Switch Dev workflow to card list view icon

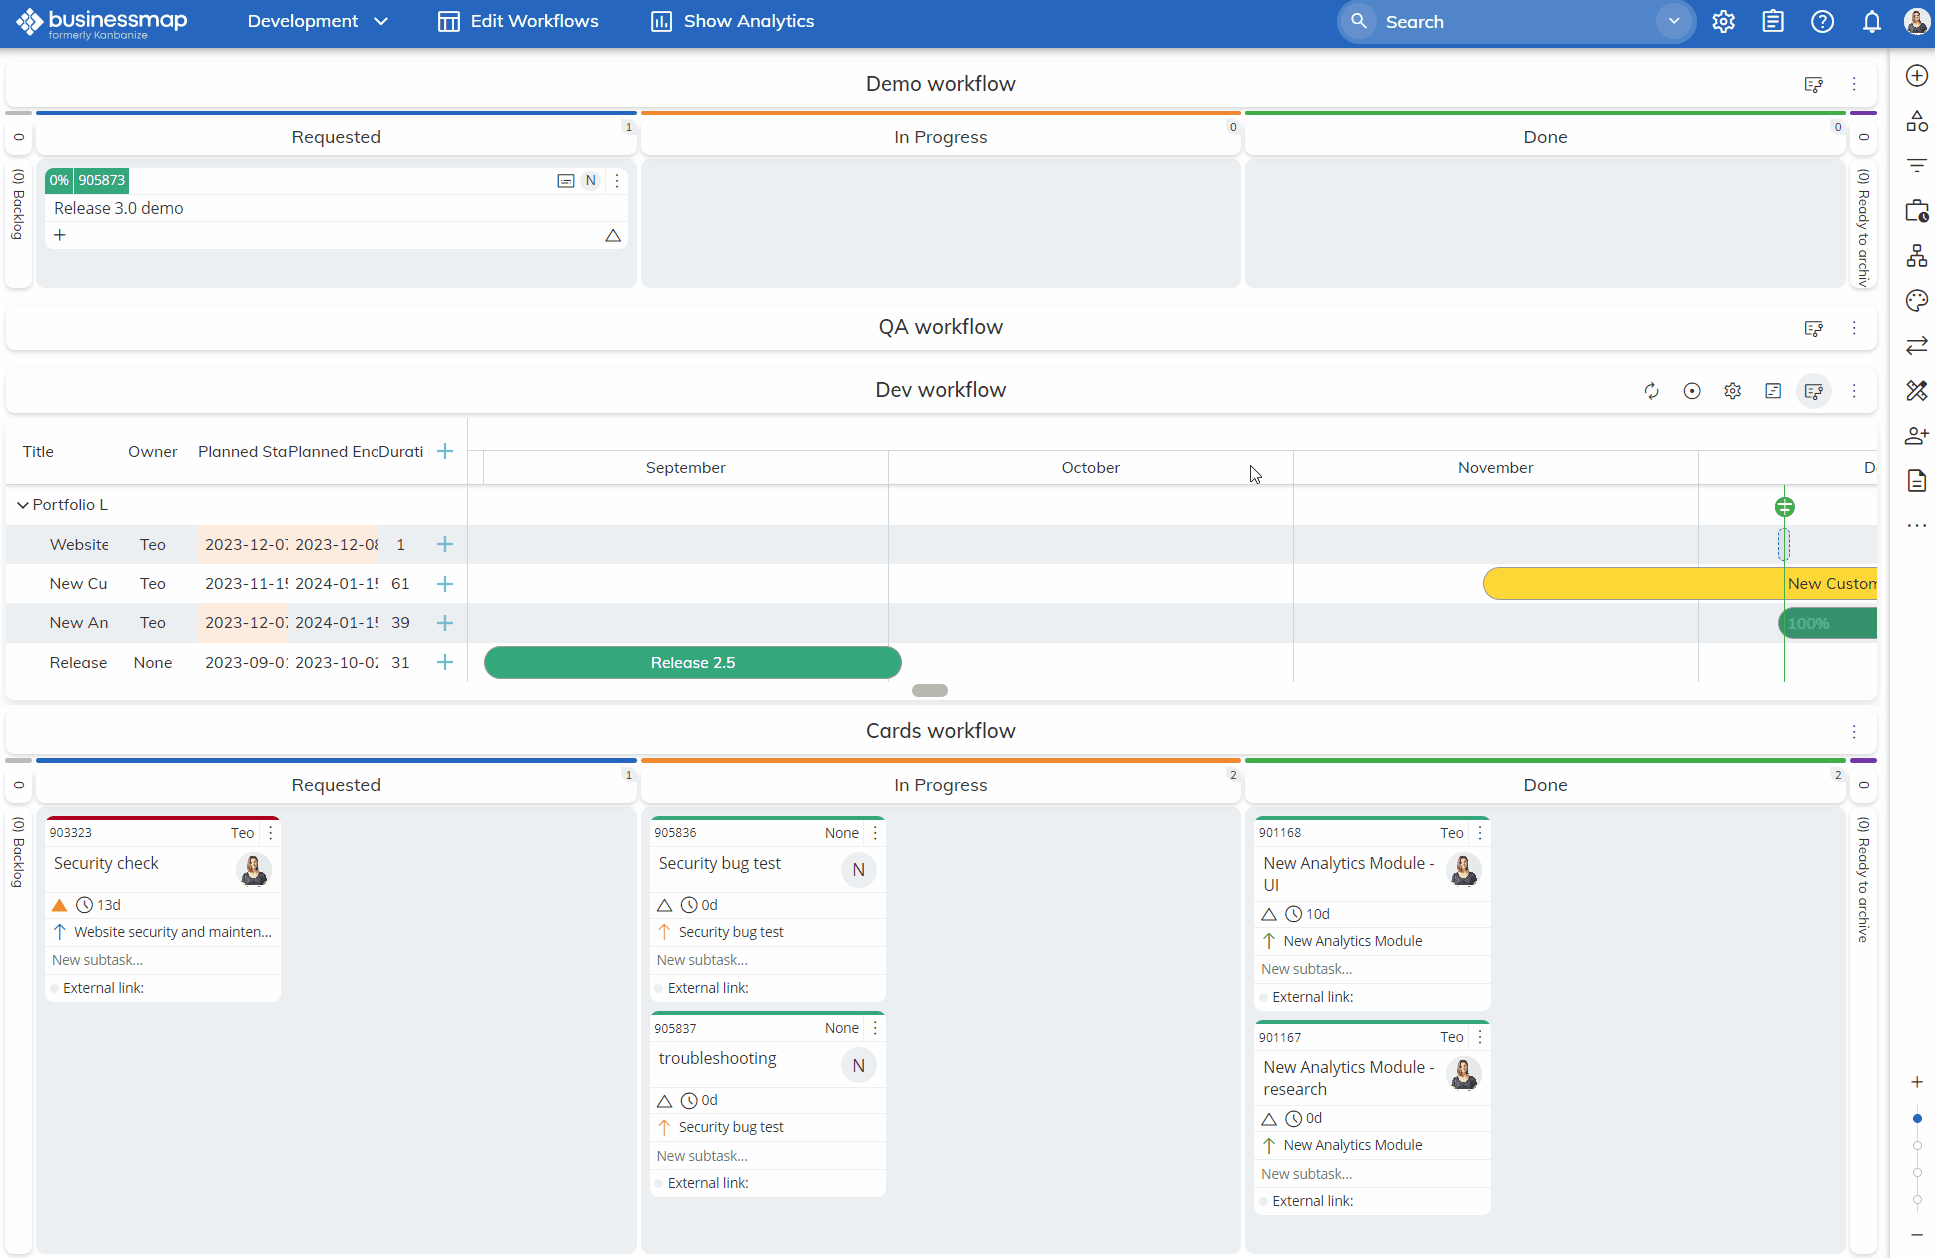(1774, 391)
